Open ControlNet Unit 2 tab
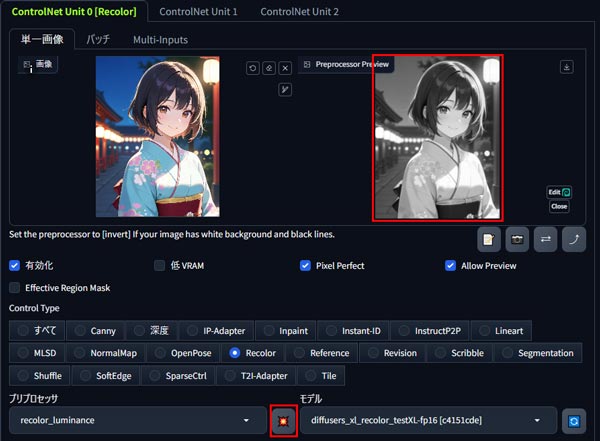This screenshot has width=600, height=441. (299, 11)
